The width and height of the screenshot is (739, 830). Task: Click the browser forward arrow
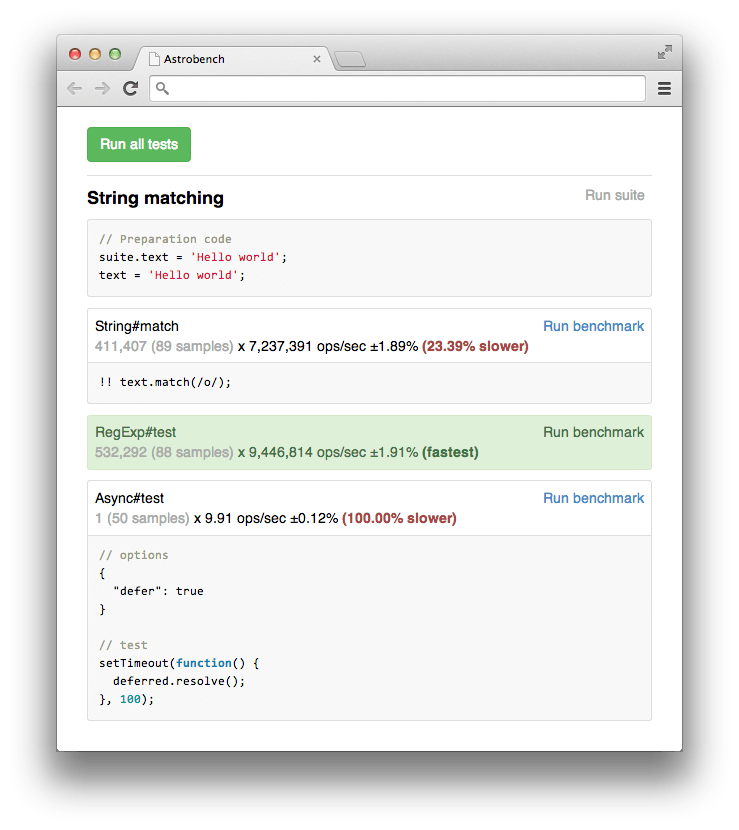coord(102,89)
